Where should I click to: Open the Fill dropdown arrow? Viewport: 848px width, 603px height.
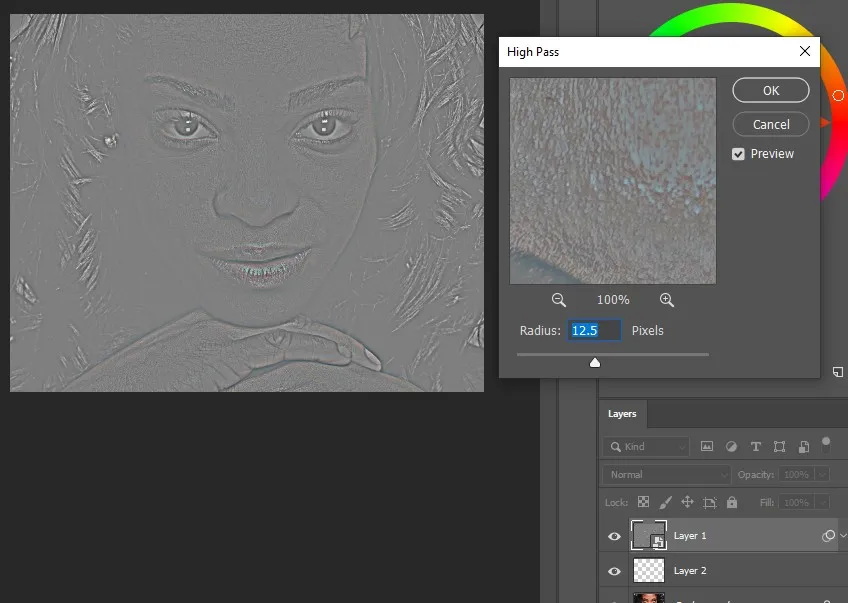pos(823,502)
